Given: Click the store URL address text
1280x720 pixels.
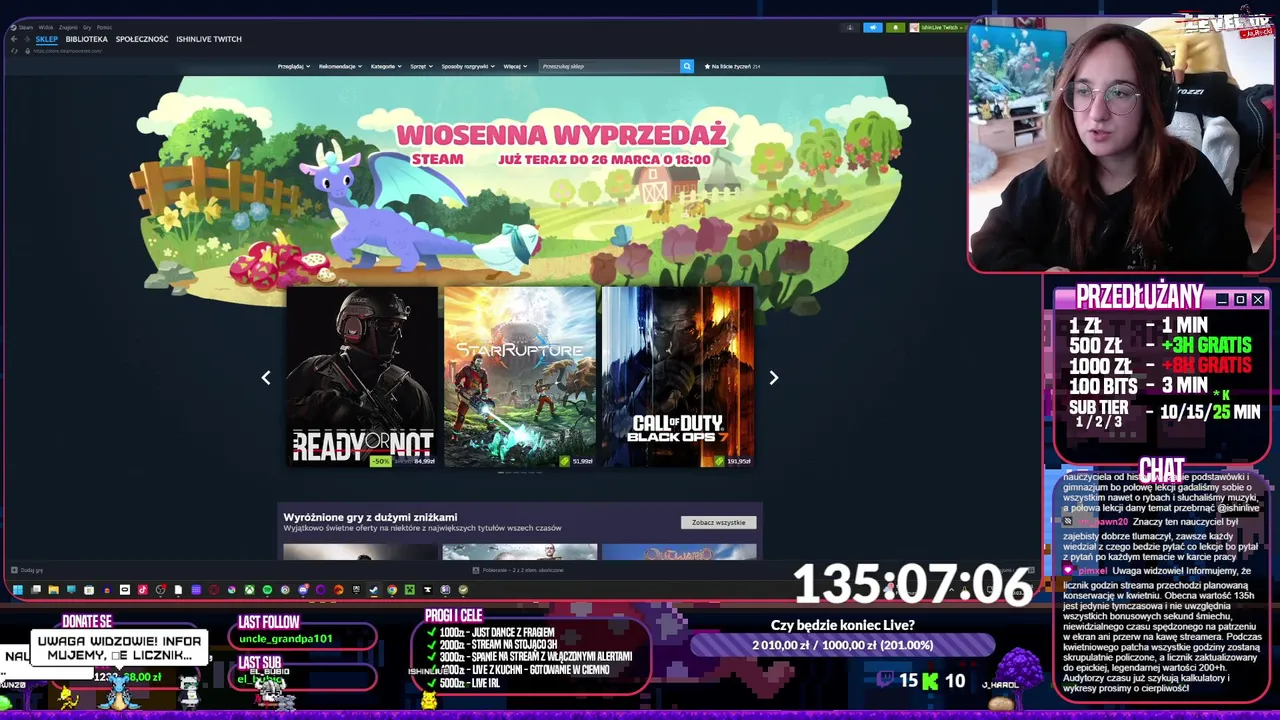Looking at the screenshot, I should [68, 51].
